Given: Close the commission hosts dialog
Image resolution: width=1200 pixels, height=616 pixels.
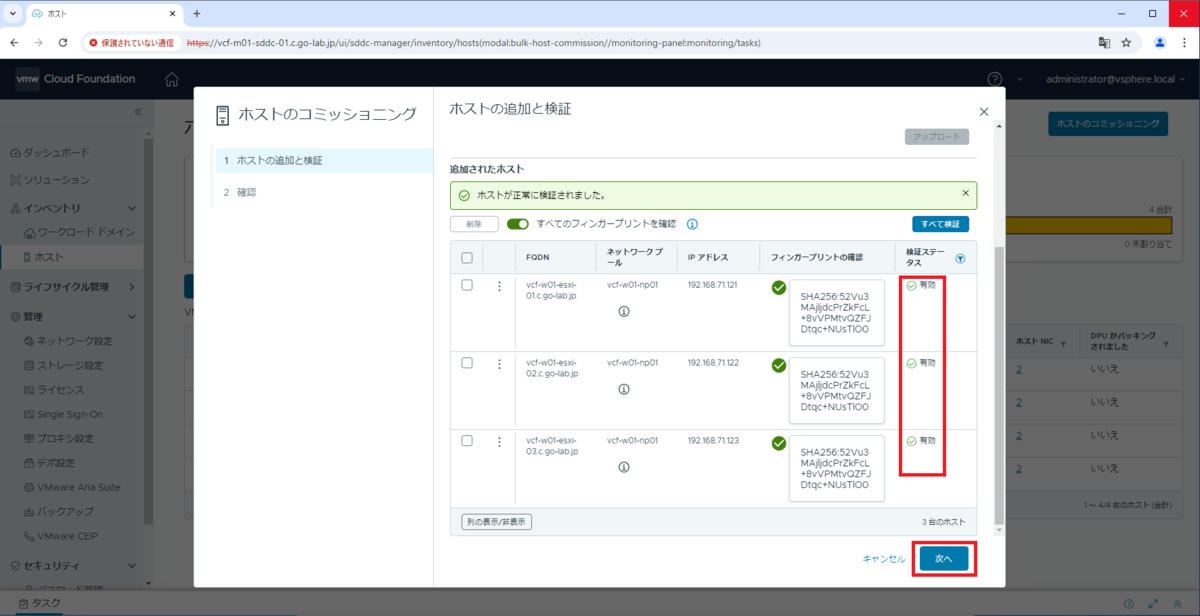Looking at the screenshot, I should tap(983, 112).
